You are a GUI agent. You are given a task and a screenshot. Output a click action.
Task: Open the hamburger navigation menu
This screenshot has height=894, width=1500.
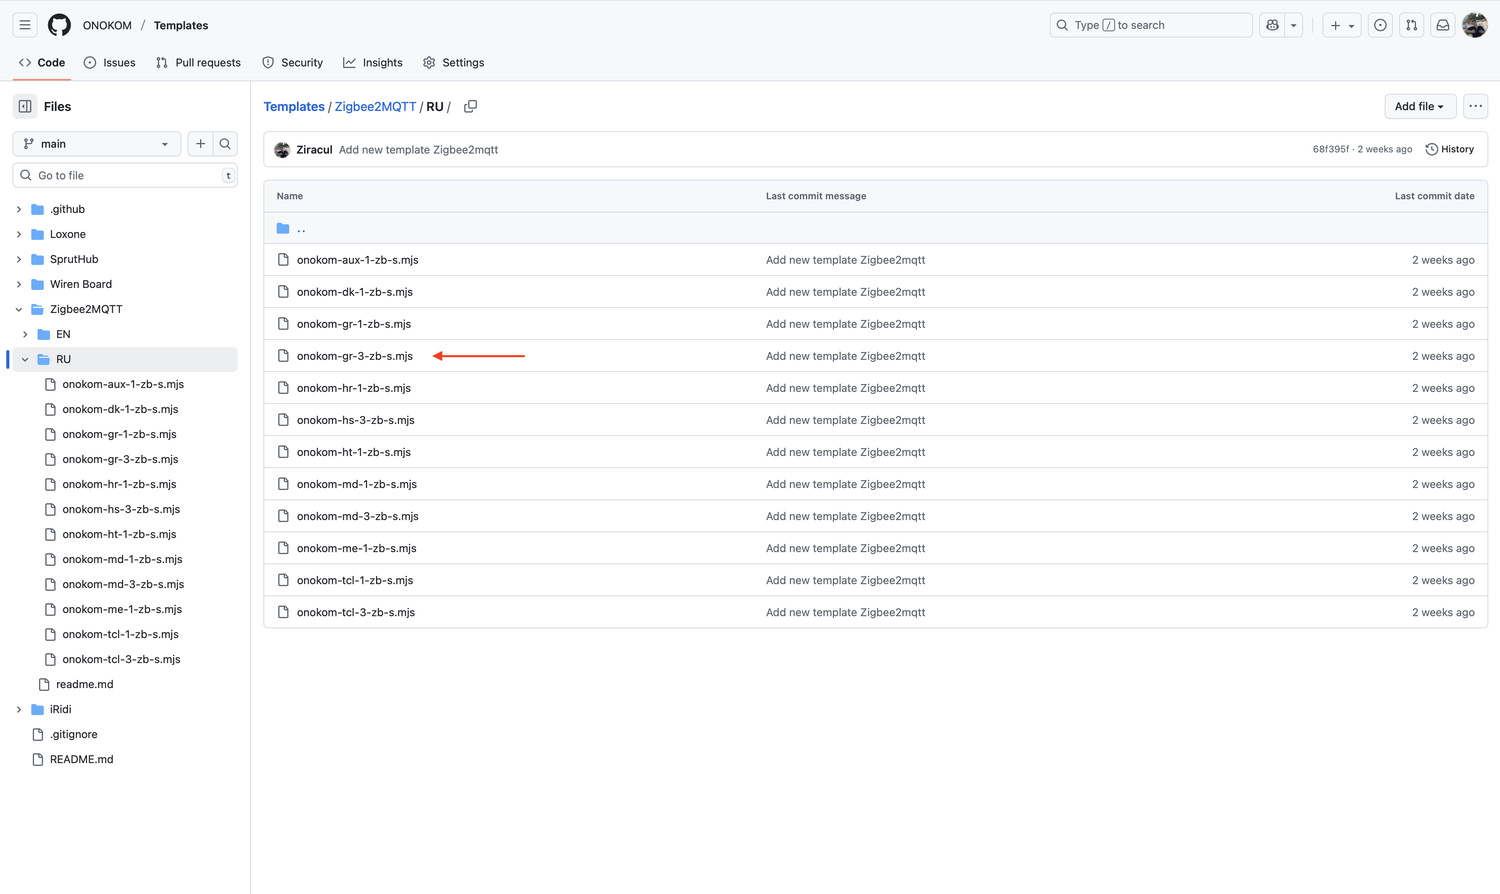(x=25, y=25)
